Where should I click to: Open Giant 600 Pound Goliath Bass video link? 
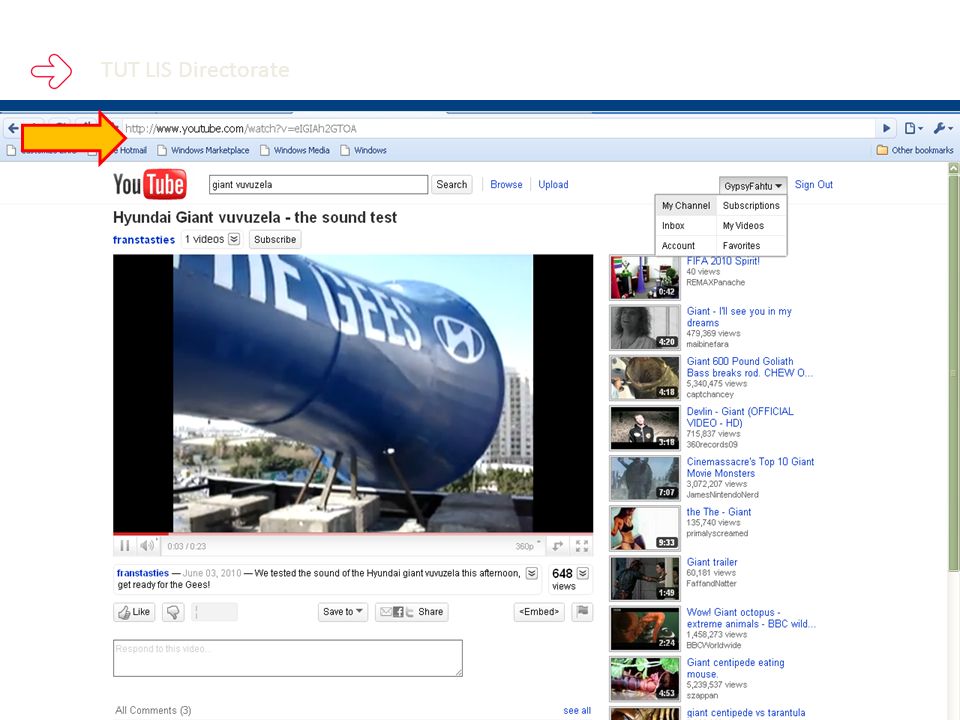[x=749, y=367]
